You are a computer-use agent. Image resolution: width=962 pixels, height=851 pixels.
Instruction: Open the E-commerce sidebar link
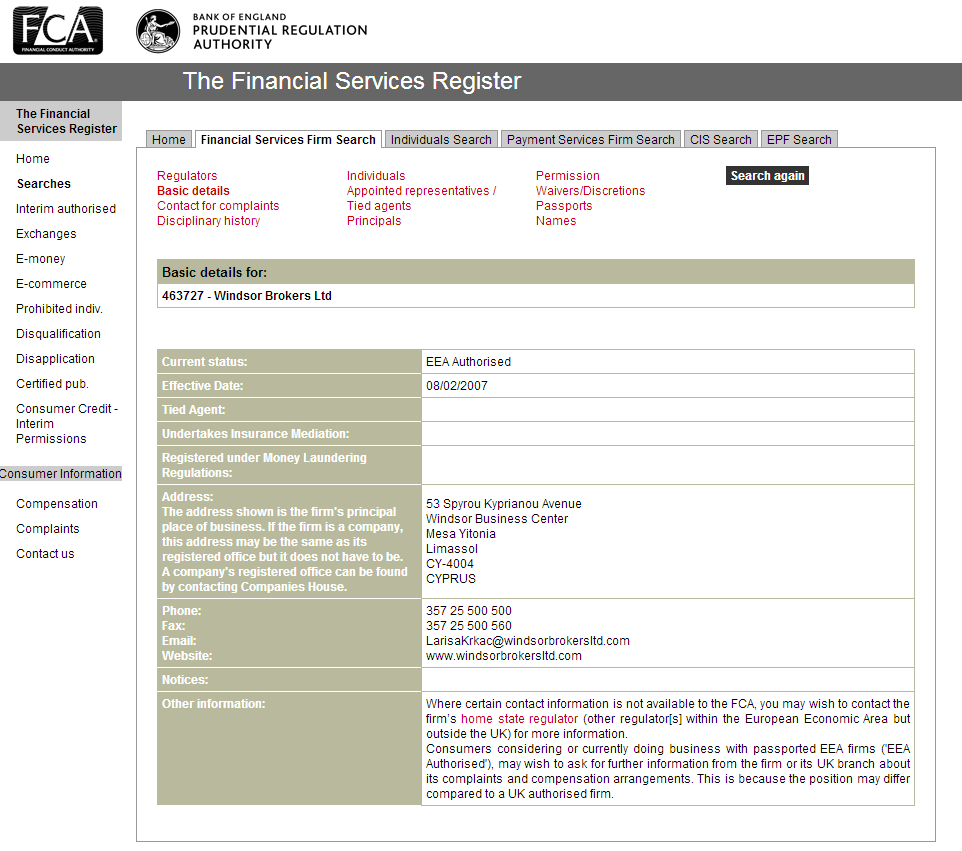coord(51,283)
